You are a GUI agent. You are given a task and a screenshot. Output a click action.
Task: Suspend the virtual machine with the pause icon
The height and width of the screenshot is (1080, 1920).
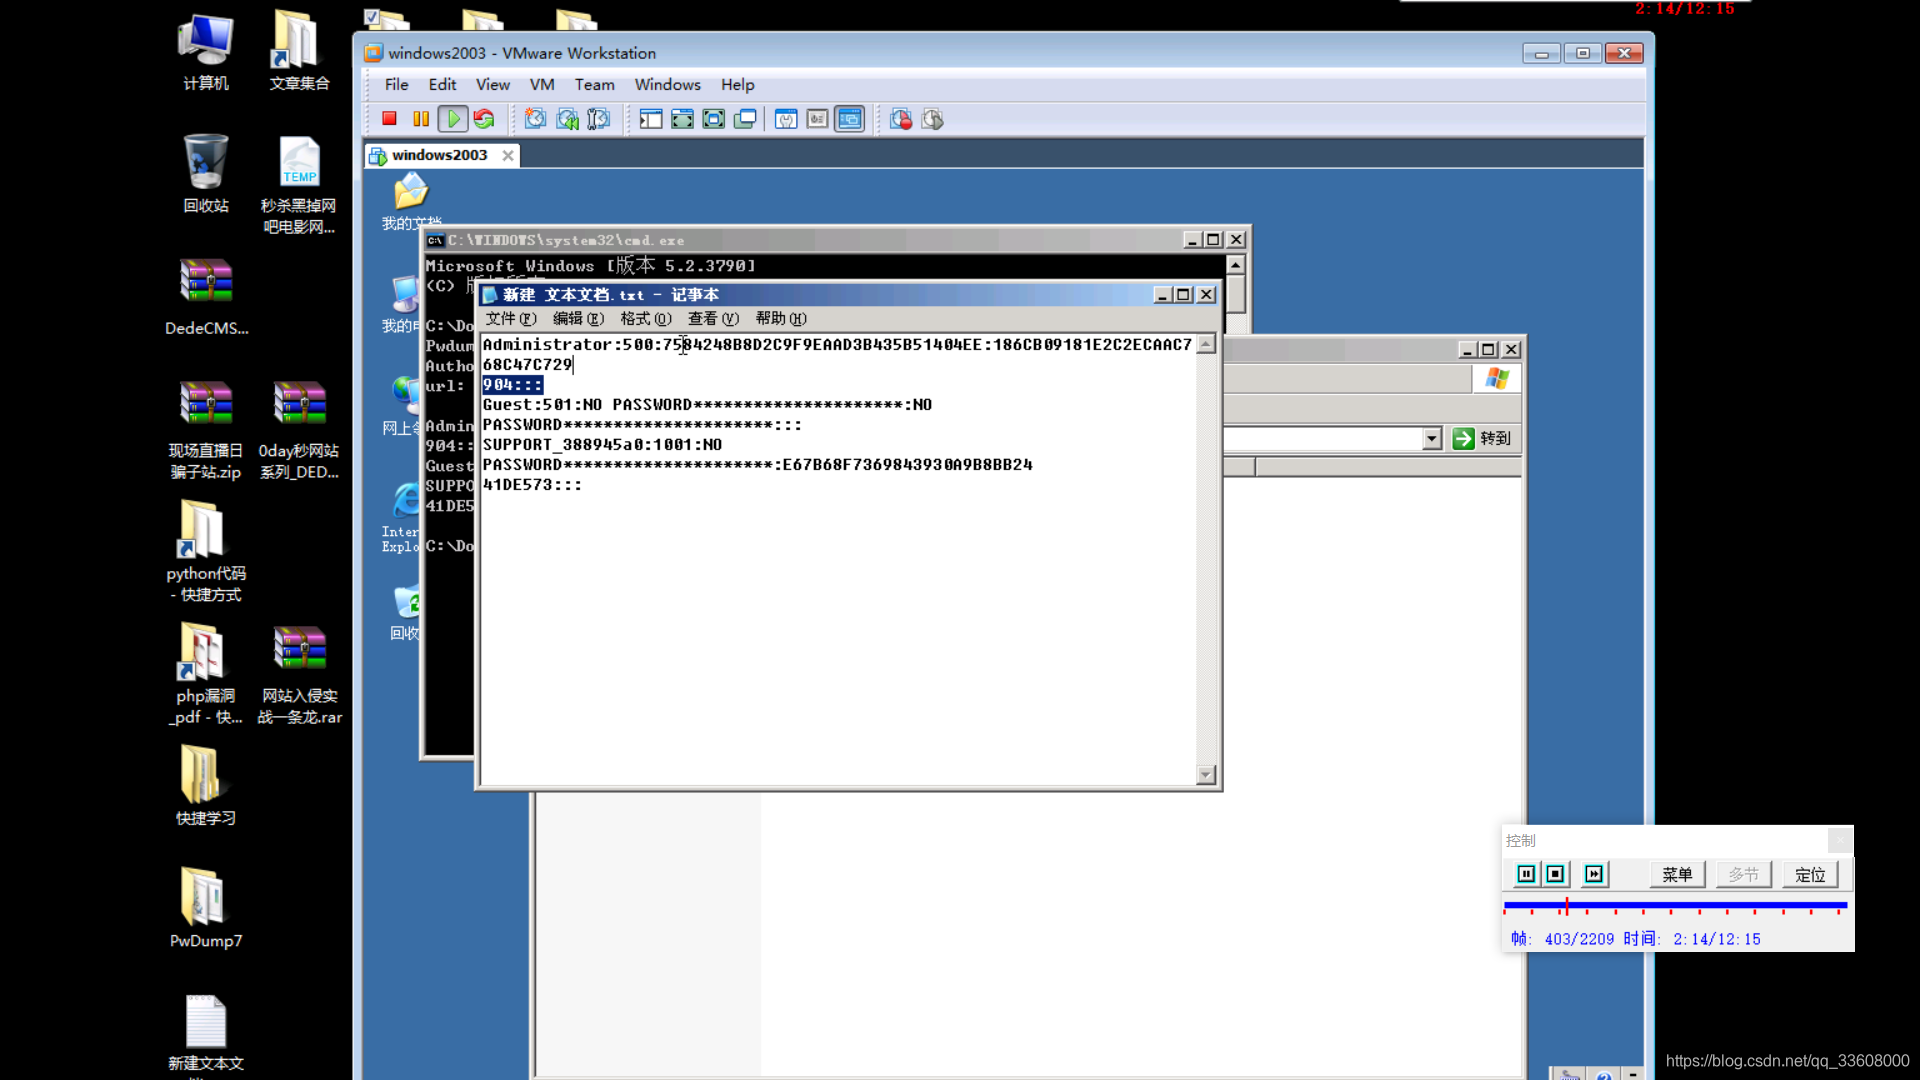coord(421,119)
